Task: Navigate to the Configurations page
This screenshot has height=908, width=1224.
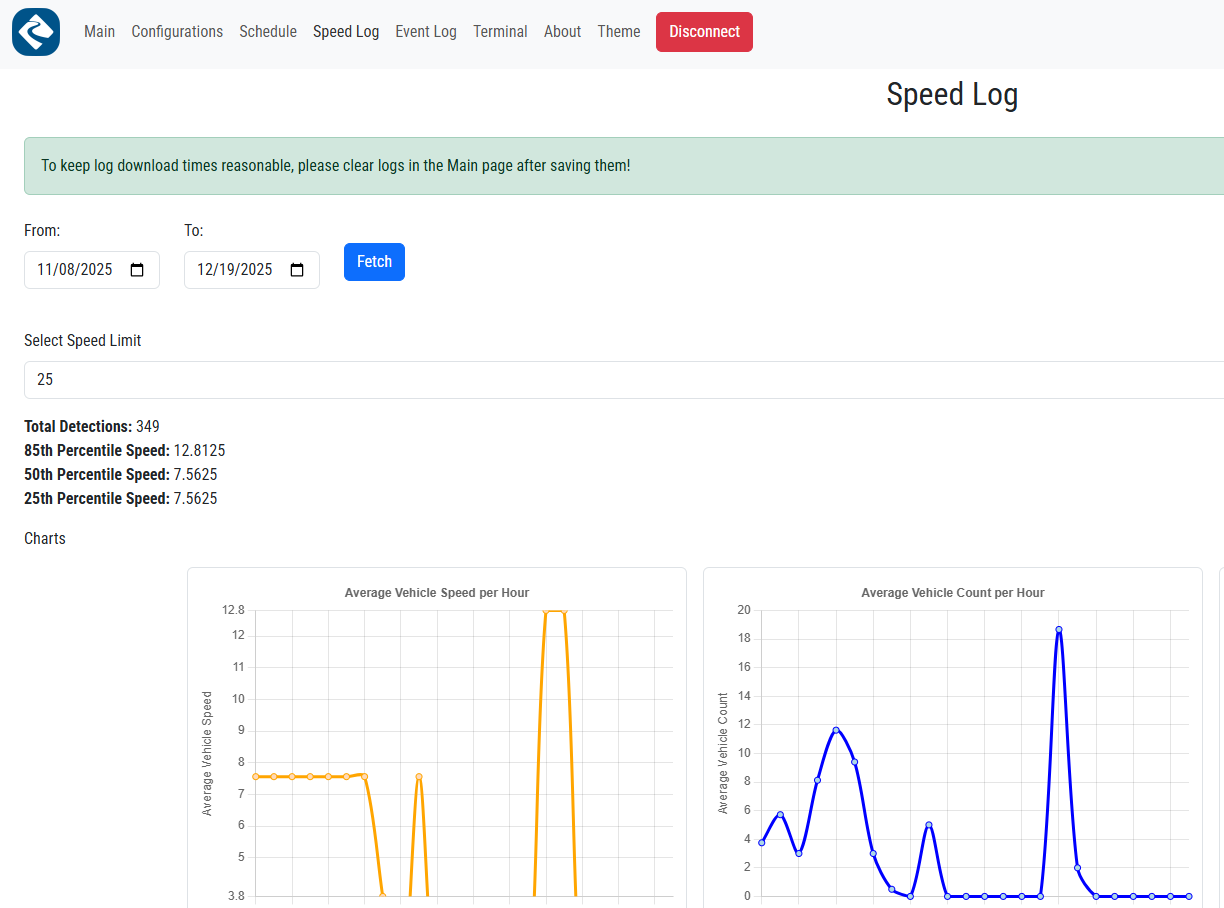Action: click(x=177, y=31)
